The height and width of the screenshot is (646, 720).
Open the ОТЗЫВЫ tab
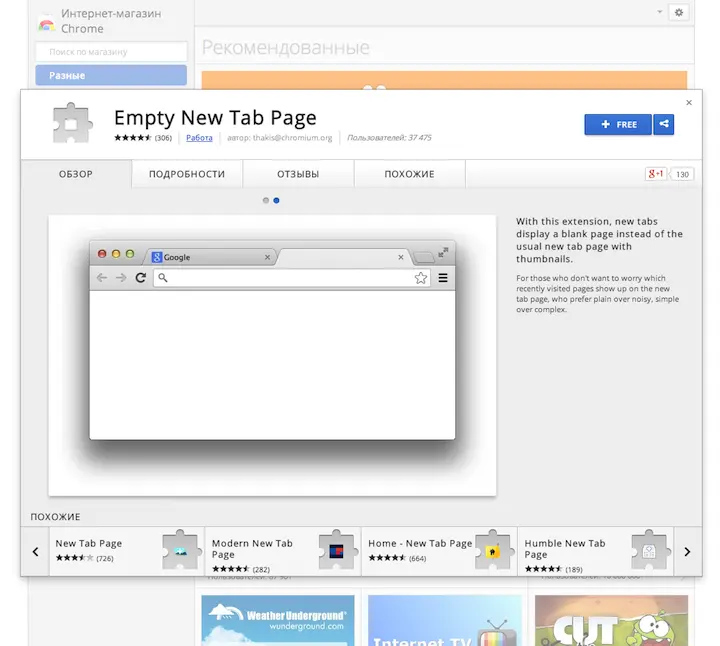click(x=298, y=174)
